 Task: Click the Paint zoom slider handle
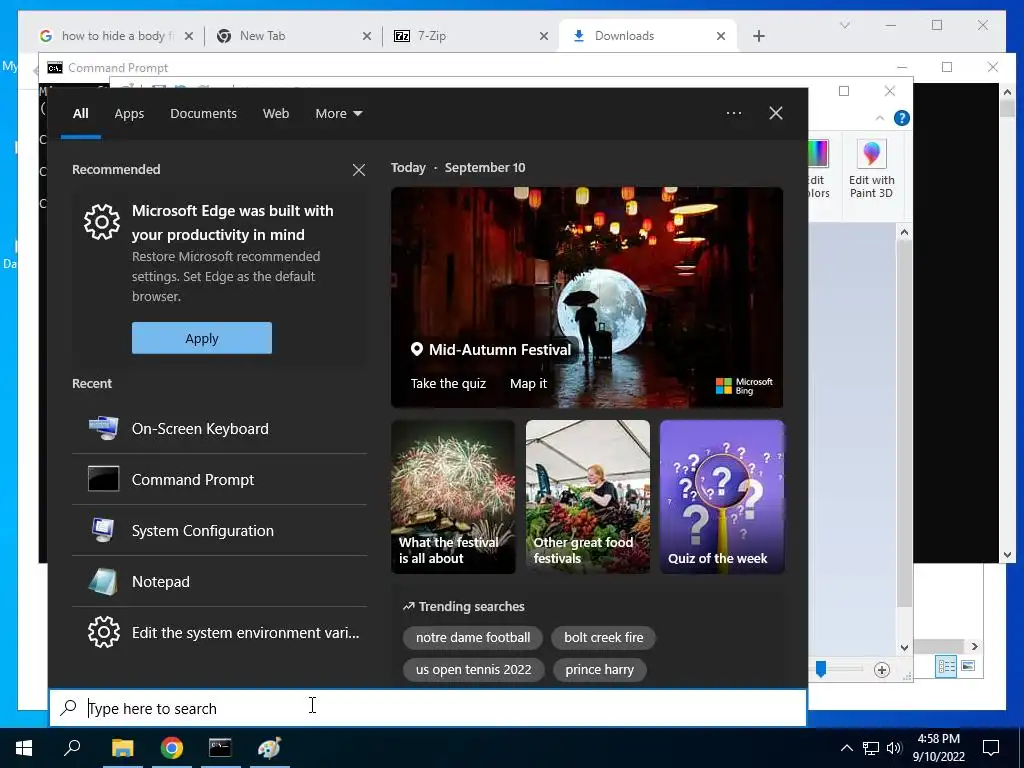point(821,669)
